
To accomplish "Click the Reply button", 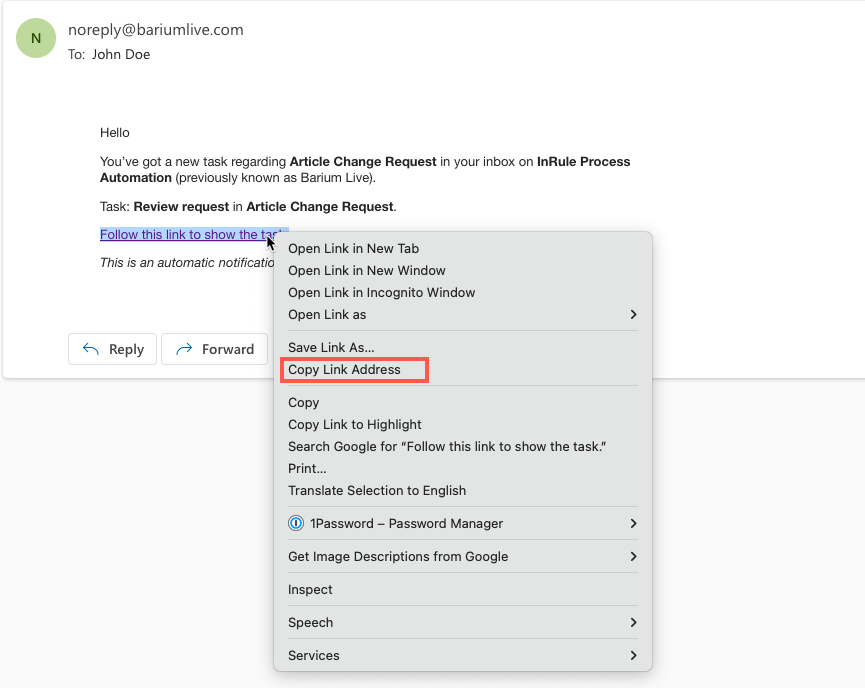I will [112, 349].
